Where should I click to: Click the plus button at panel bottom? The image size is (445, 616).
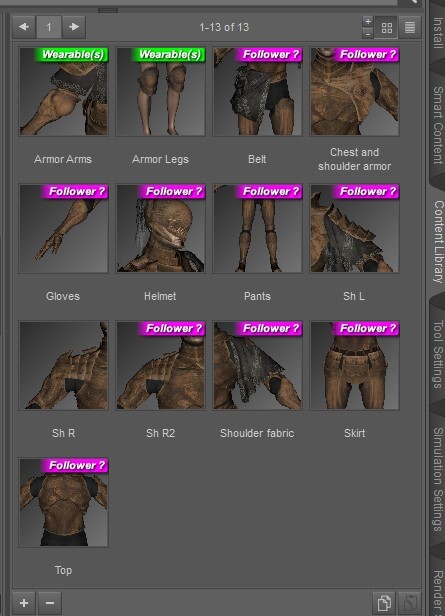[x=24, y=603]
